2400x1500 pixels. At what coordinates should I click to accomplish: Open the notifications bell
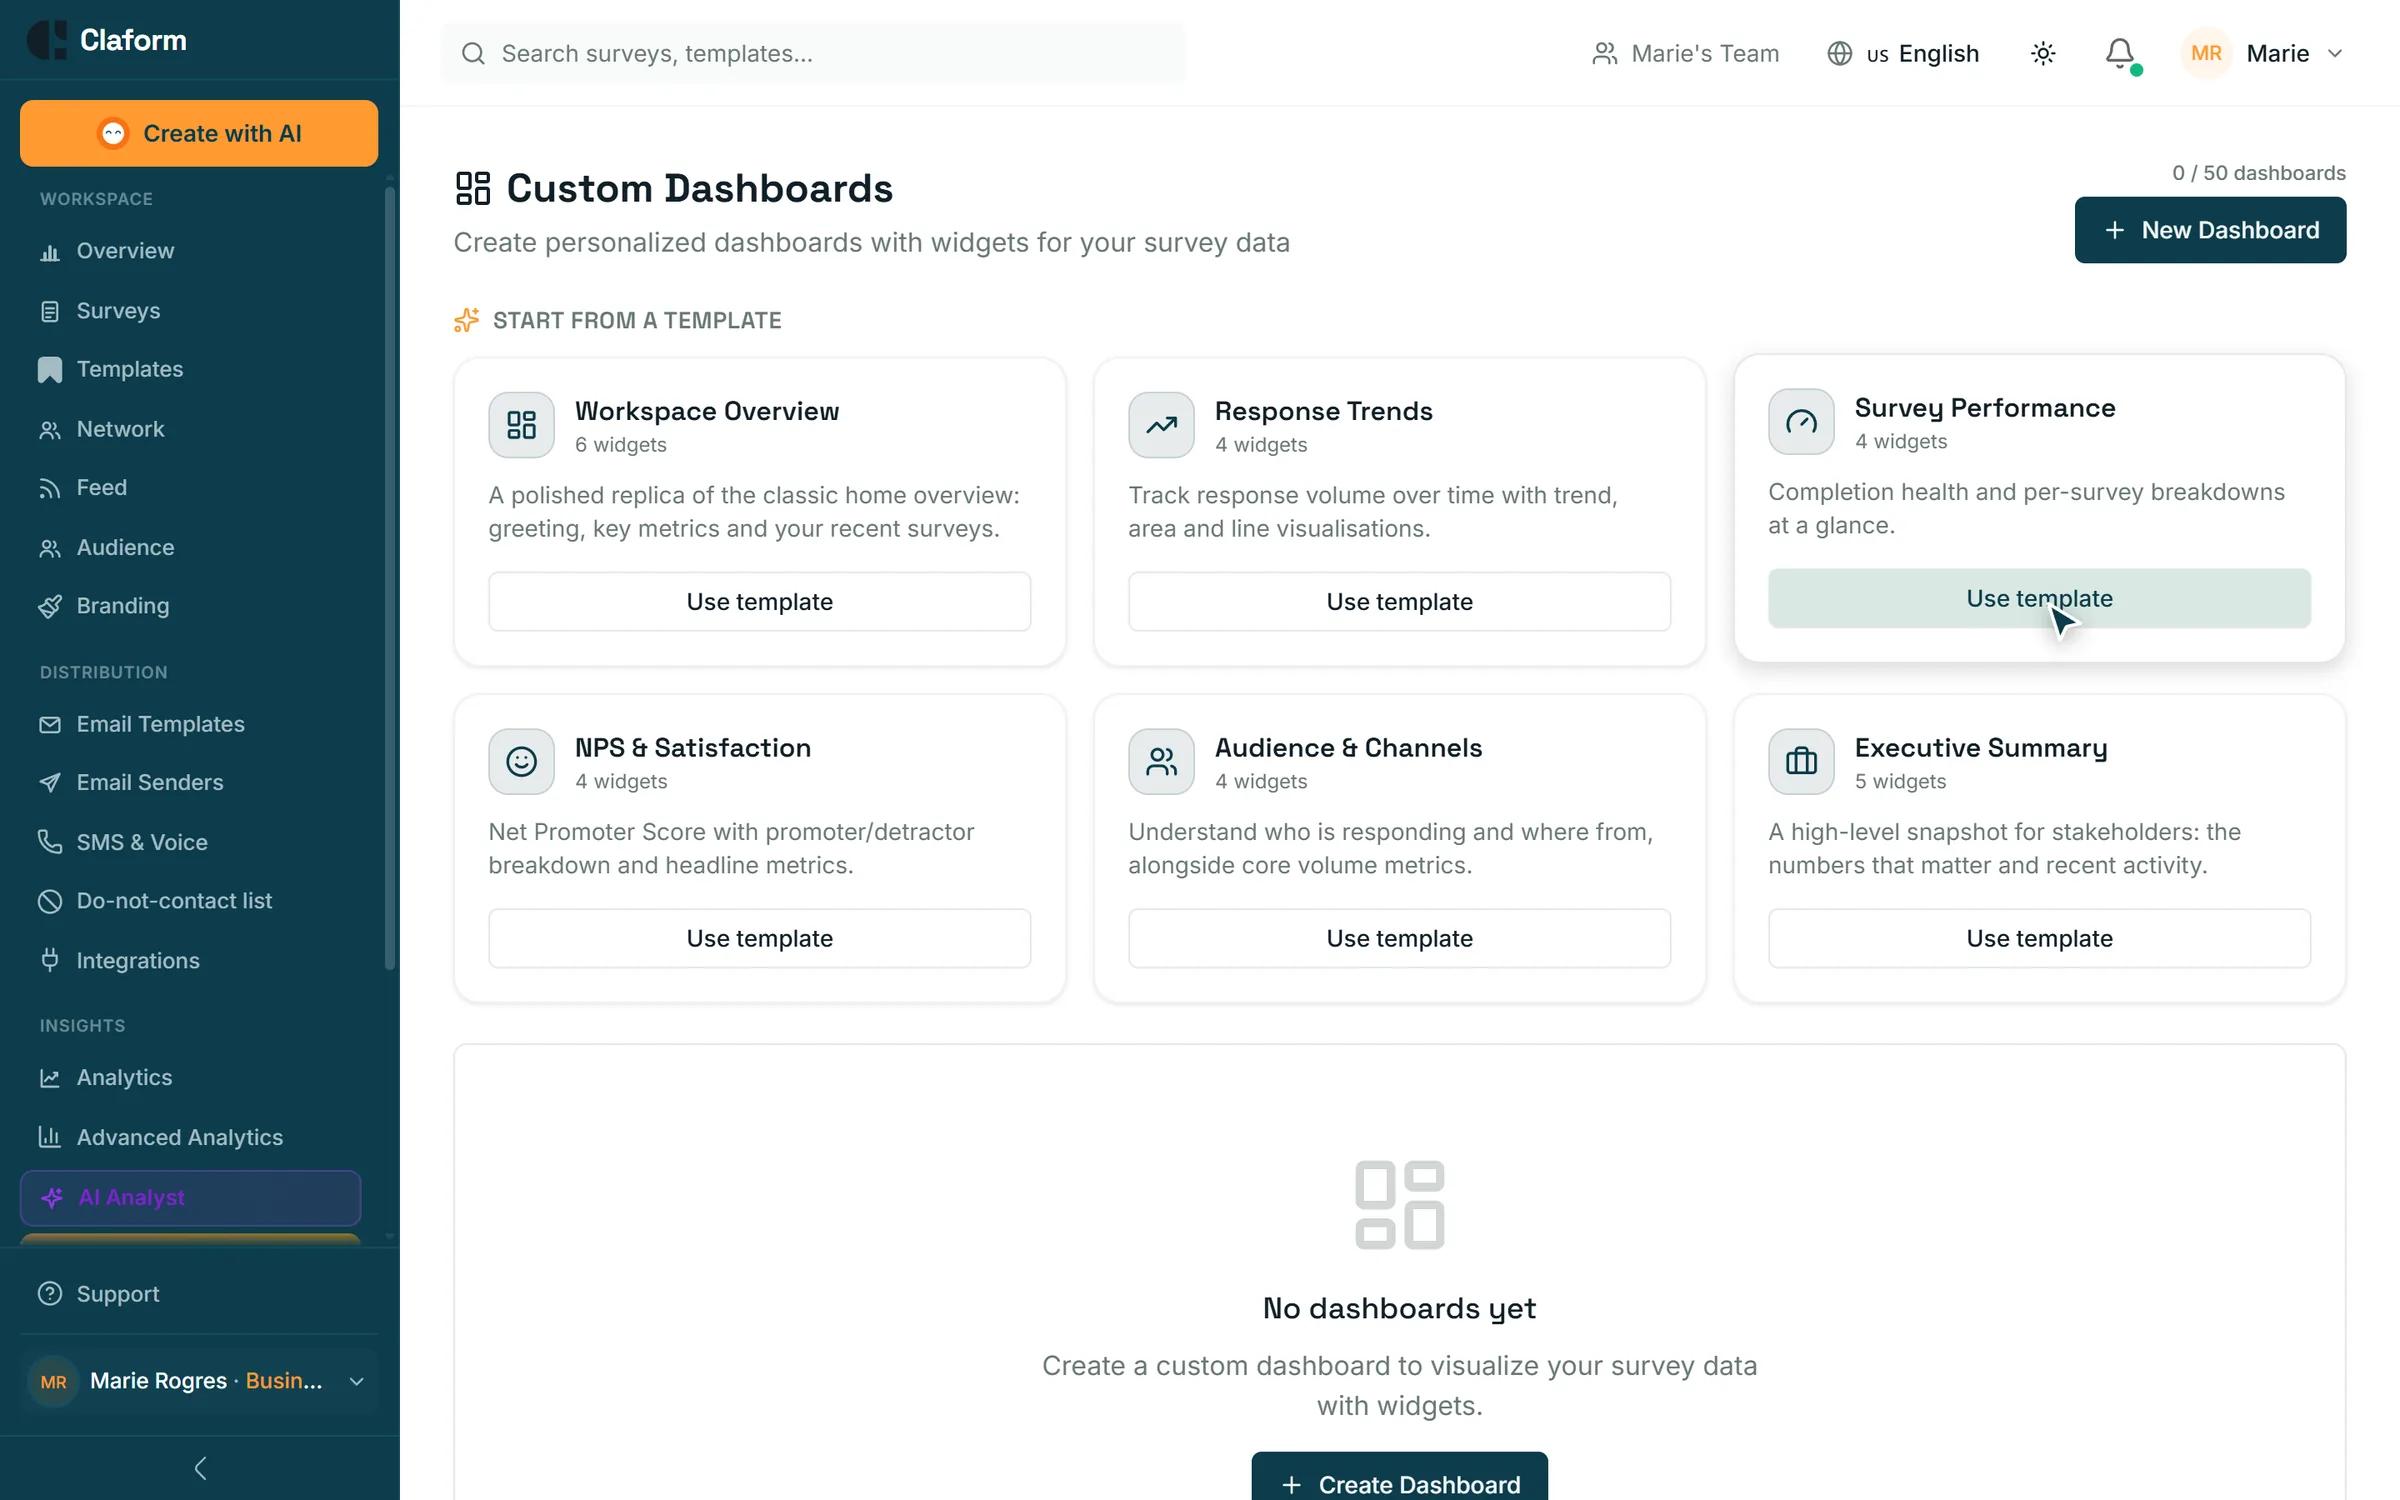2120,53
